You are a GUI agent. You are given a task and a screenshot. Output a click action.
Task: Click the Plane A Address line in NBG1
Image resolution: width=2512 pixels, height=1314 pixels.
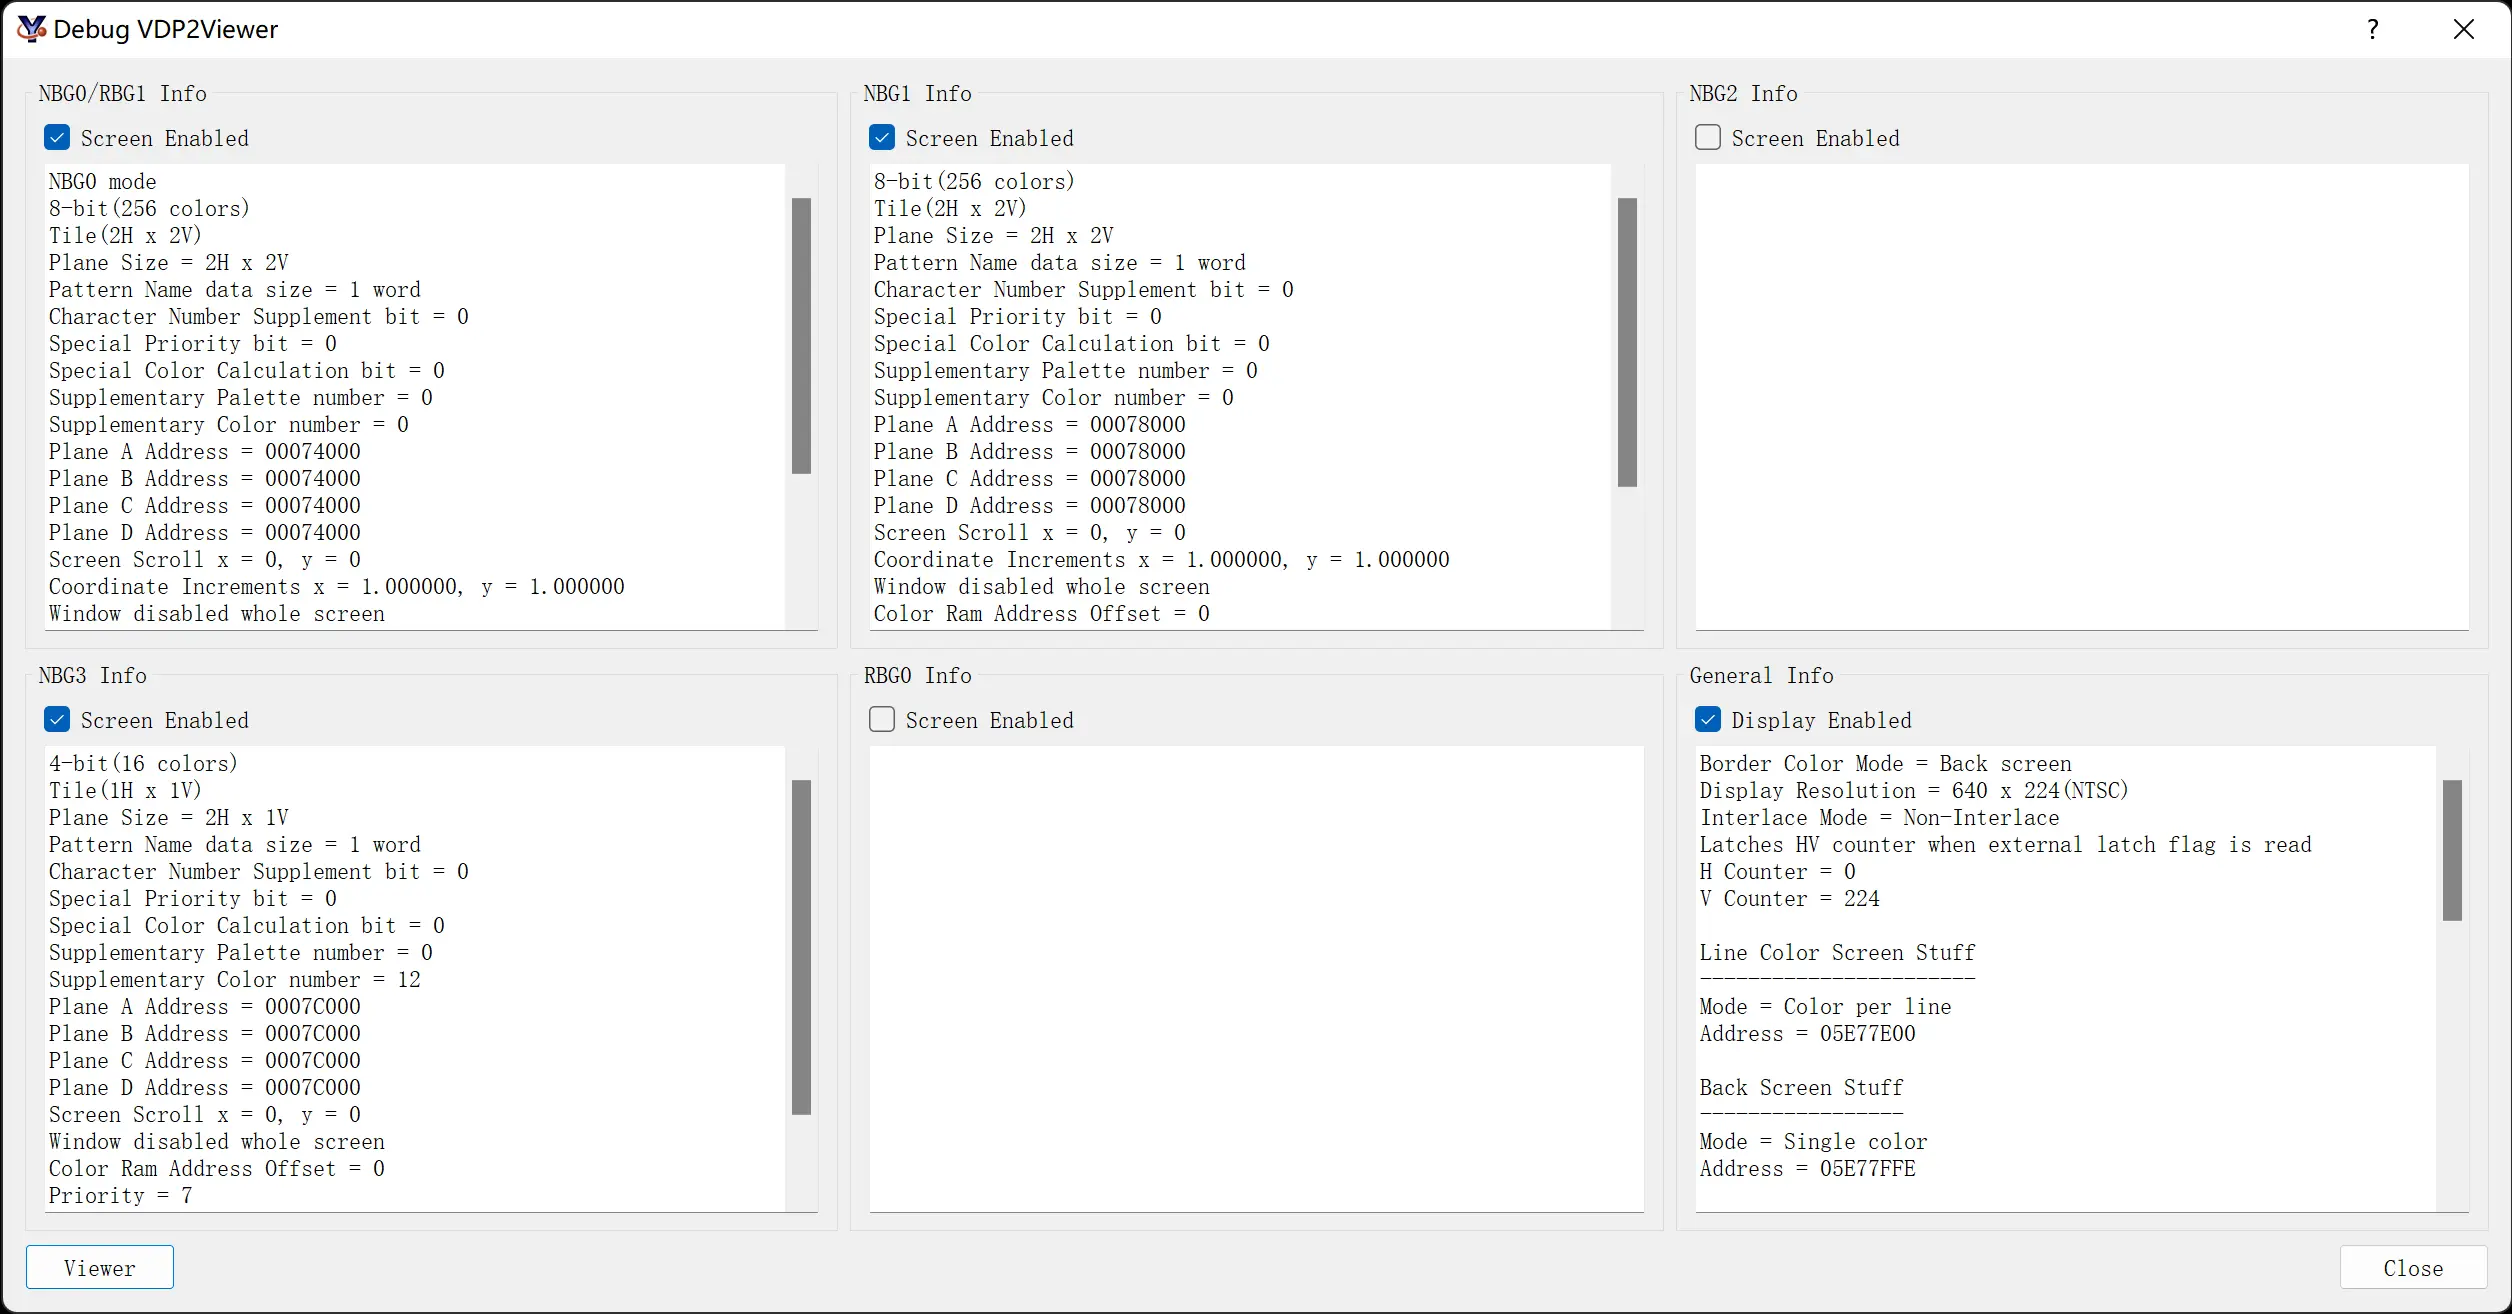(1029, 425)
